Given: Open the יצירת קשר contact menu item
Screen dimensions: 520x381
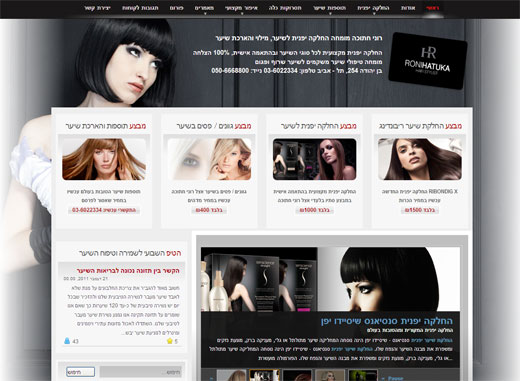Looking at the screenshot, I should [x=97, y=8].
